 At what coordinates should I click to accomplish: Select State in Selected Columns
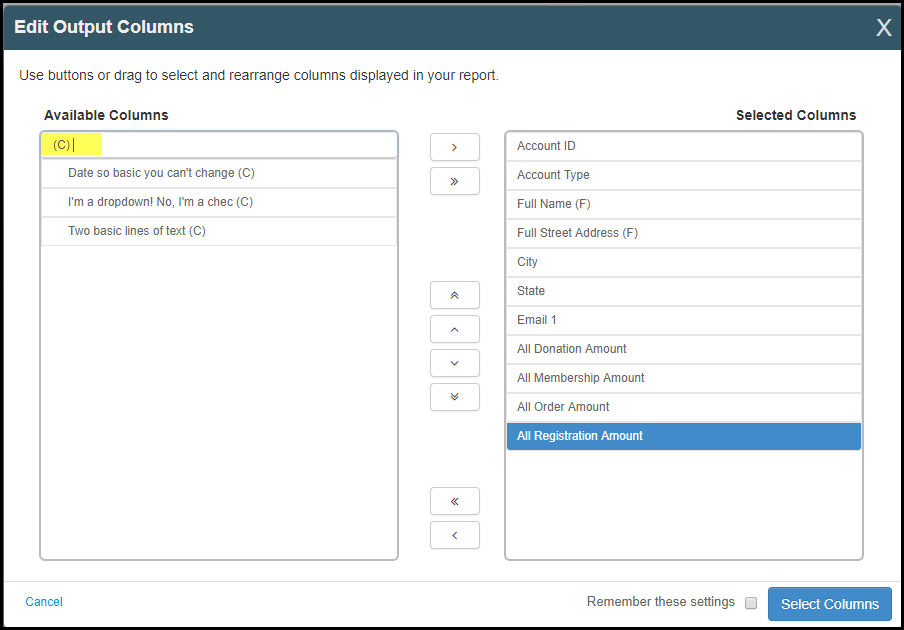684,291
